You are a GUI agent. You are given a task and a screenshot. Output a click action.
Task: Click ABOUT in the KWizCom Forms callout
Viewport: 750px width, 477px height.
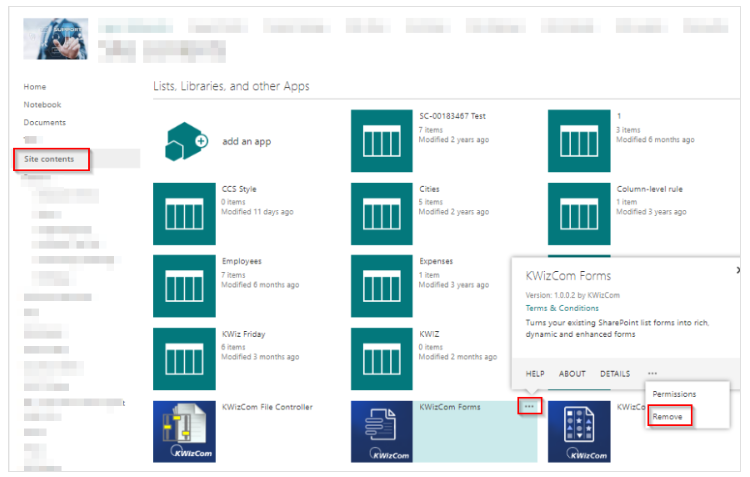tap(572, 374)
